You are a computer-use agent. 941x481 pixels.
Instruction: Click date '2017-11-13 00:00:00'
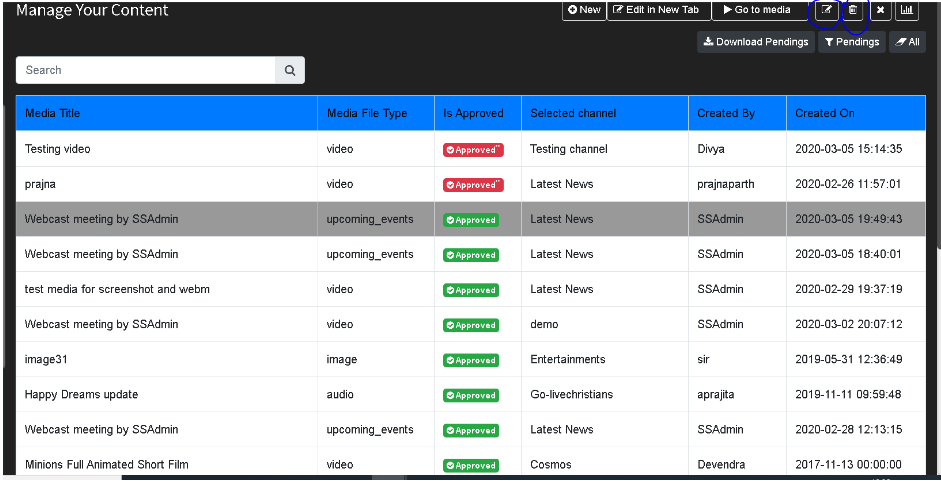849,465
